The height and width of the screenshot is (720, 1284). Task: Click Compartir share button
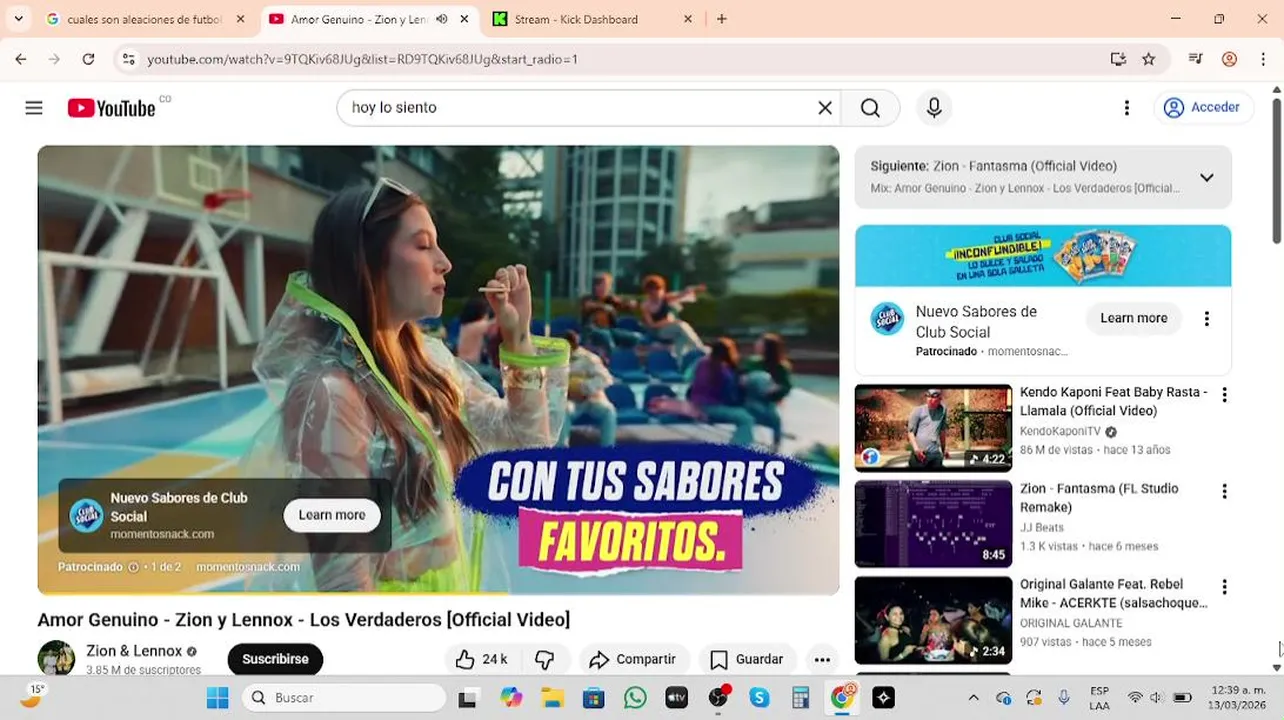coord(632,659)
